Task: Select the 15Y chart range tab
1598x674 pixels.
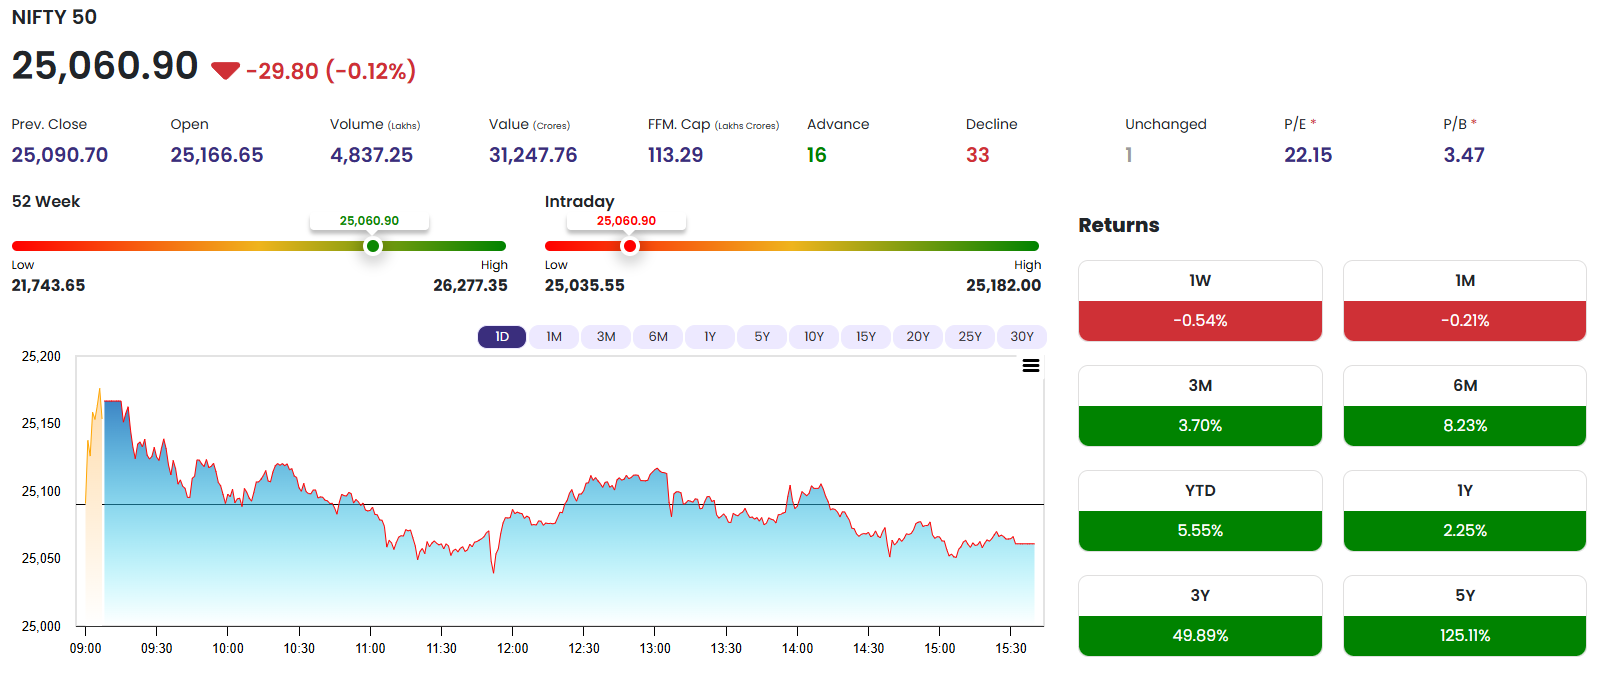Action: point(866,337)
